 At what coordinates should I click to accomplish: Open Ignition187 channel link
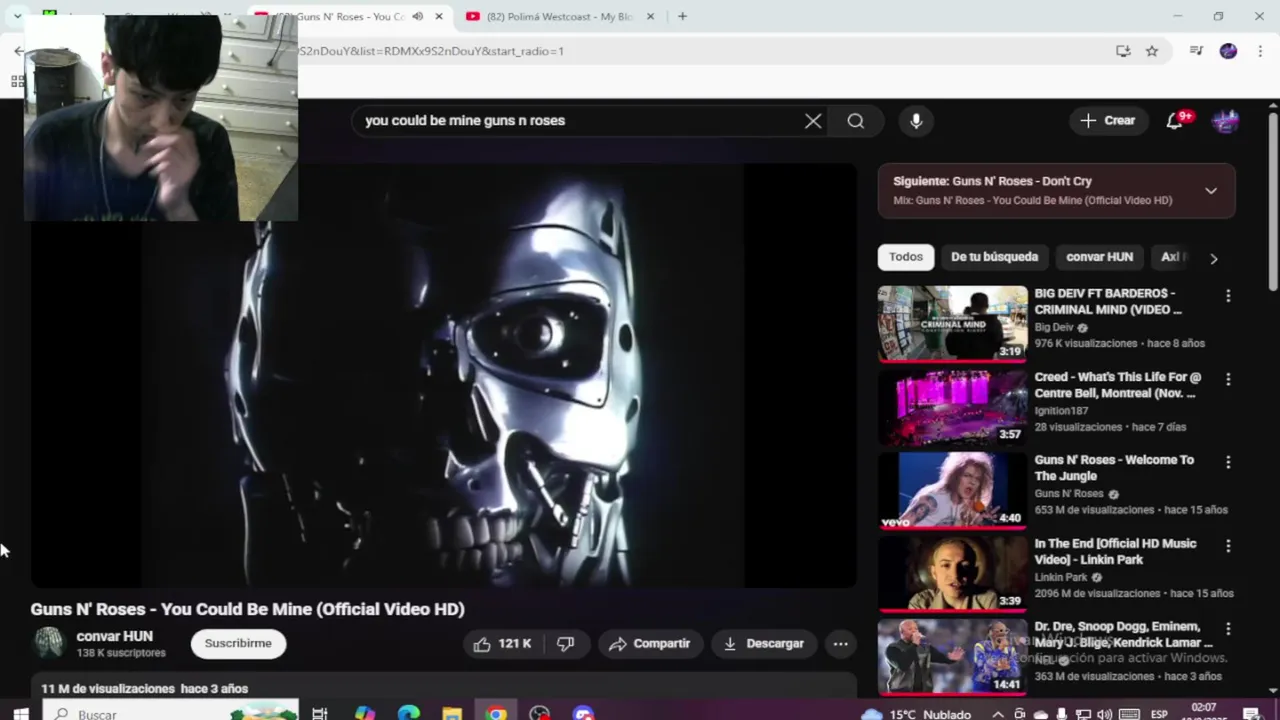[x=1061, y=410]
